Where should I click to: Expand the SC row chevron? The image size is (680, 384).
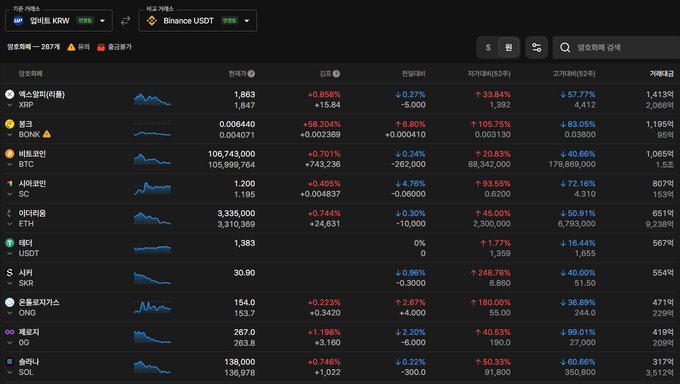click(x=10, y=194)
